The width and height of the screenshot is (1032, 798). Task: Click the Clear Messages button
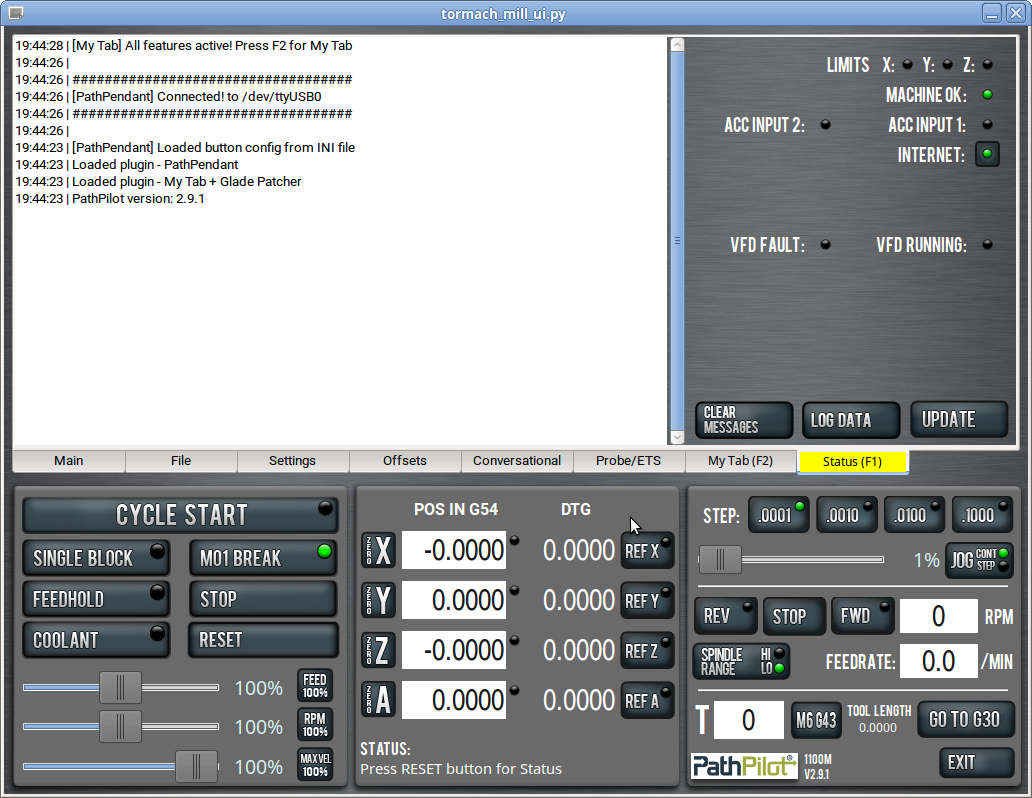click(743, 420)
